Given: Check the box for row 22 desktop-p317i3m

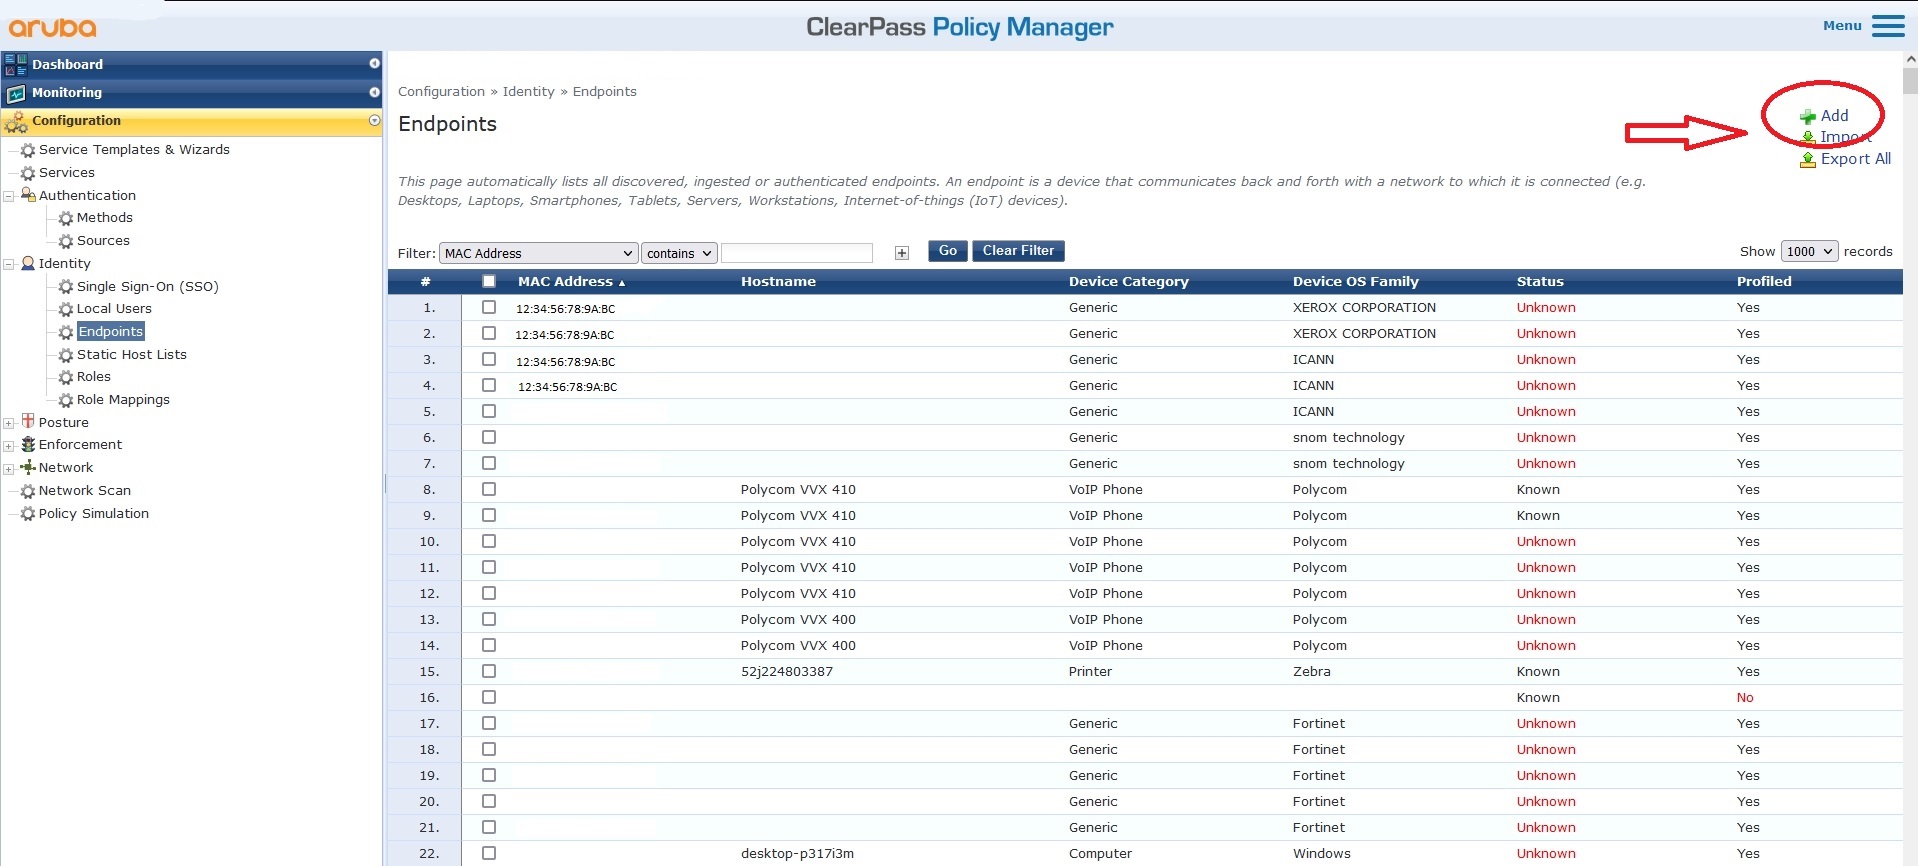Looking at the screenshot, I should tap(489, 853).
